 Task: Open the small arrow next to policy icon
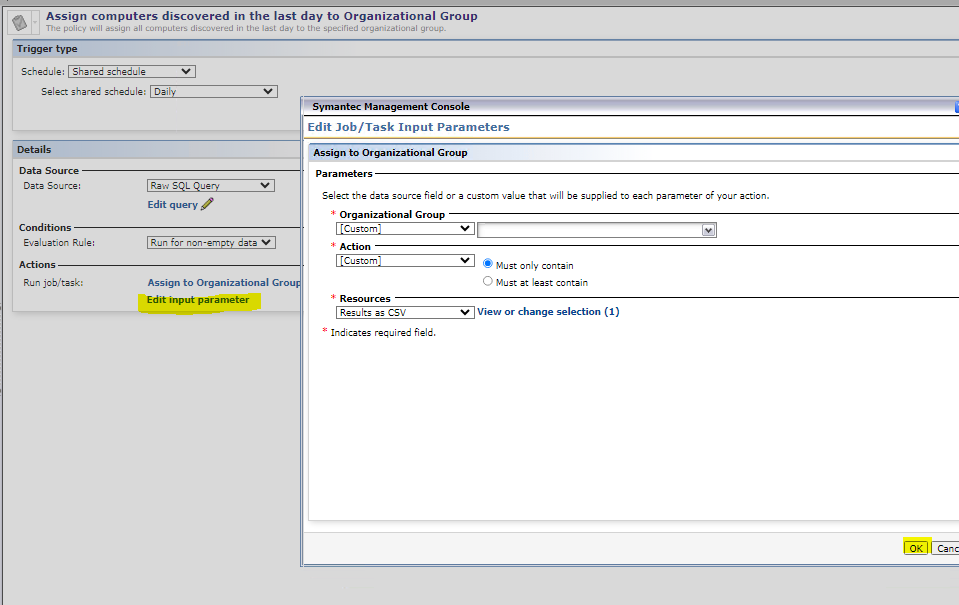(x=36, y=22)
